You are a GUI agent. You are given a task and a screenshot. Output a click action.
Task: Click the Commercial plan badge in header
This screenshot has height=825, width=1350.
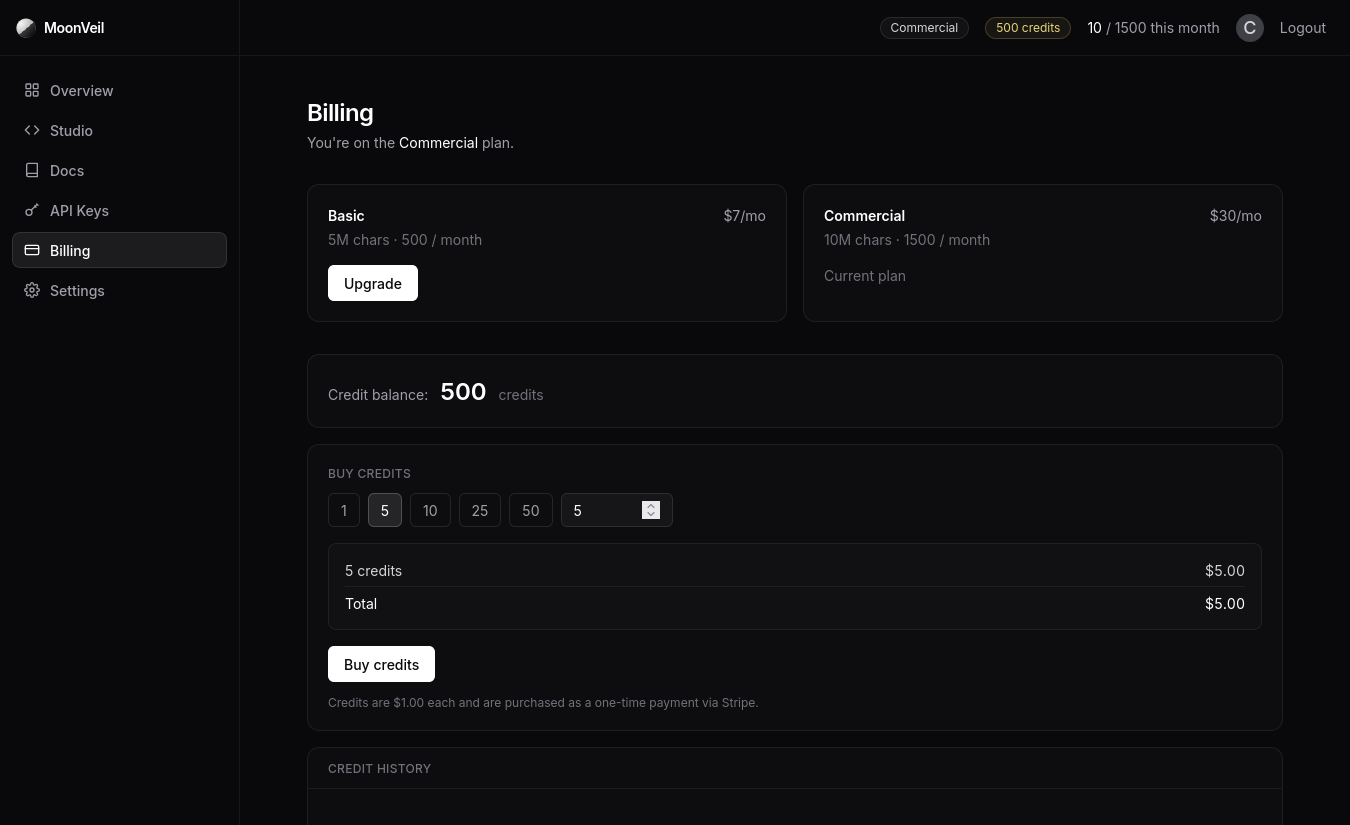click(924, 28)
